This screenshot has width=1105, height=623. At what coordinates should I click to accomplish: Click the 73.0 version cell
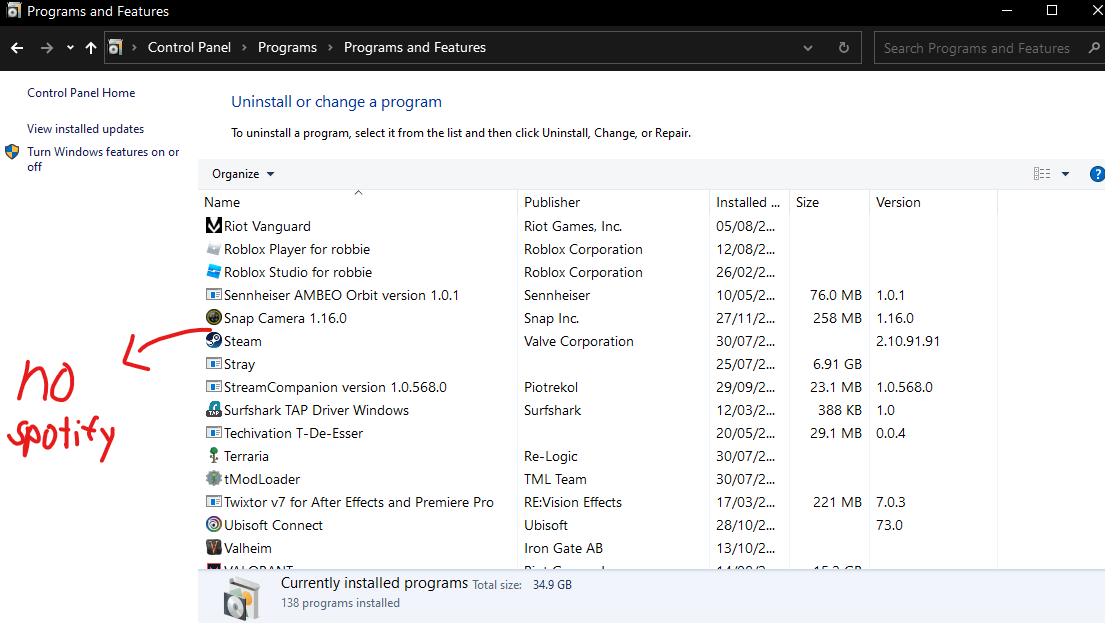click(x=889, y=525)
